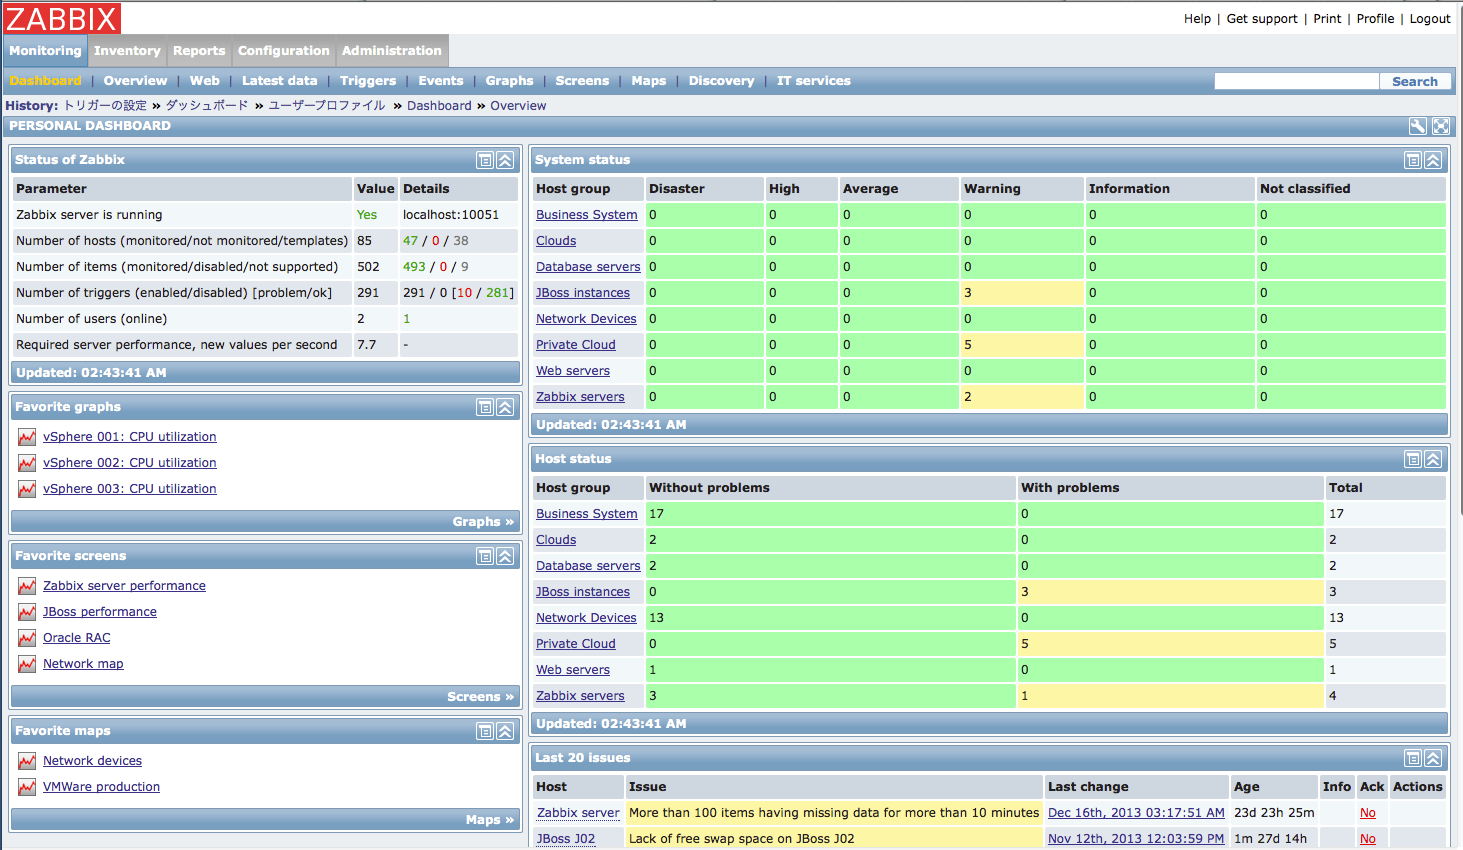Open the Business System host group
The width and height of the screenshot is (1463, 850).
click(586, 214)
